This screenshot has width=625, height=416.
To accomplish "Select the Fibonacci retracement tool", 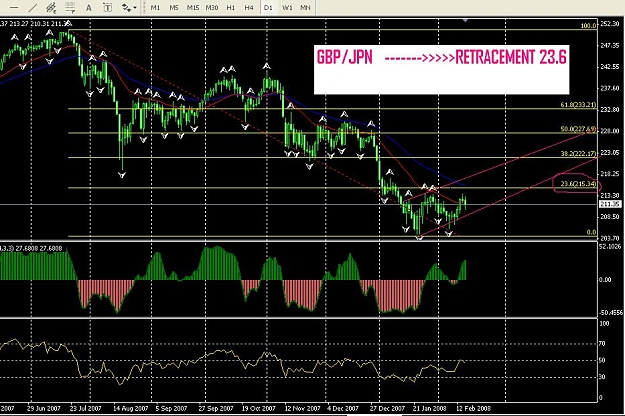I will pyautogui.click(x=70, y=8).
